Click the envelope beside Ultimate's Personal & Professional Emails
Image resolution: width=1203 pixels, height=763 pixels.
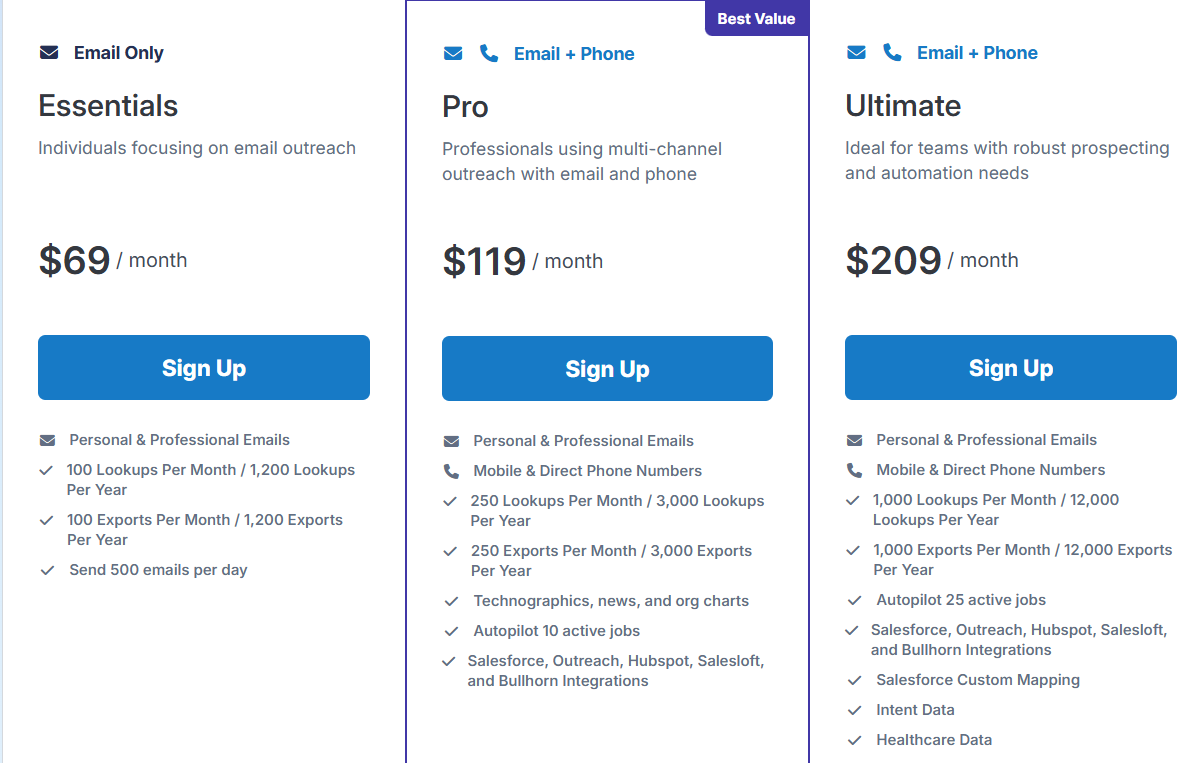coord(853,439)
